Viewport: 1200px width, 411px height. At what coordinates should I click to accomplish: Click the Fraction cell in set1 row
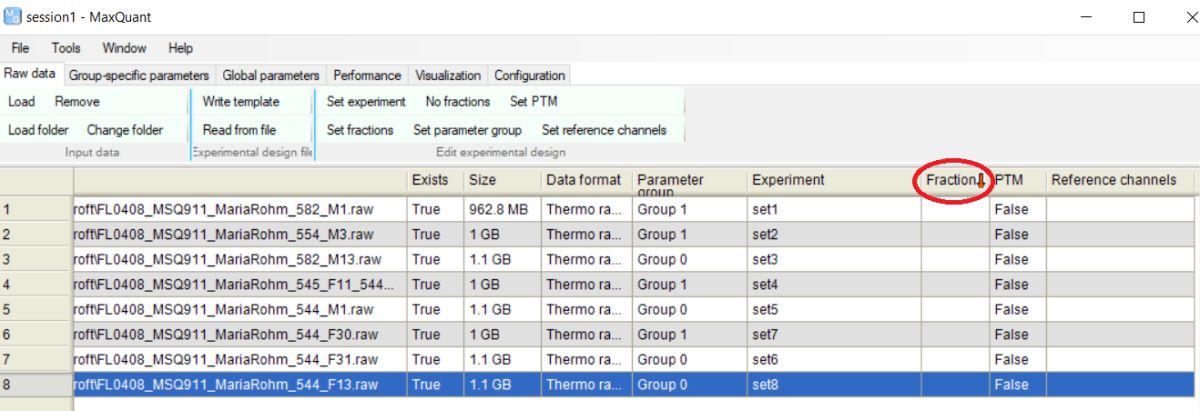point(954,209)
